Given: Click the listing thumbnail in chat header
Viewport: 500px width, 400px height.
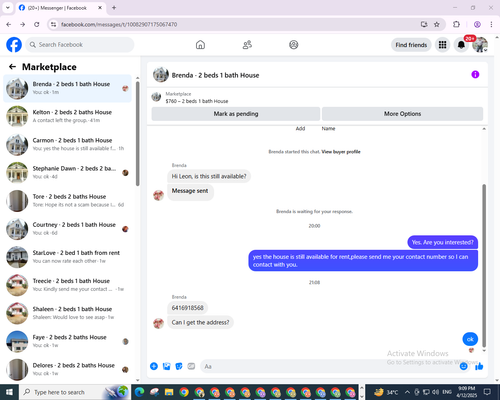Looking at the screenshot, I should pyautogui.click(x=161, y=75).
